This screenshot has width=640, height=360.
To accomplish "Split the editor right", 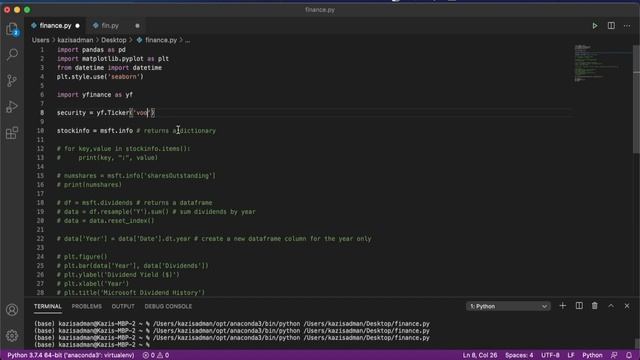I will (x=611, y=26).
